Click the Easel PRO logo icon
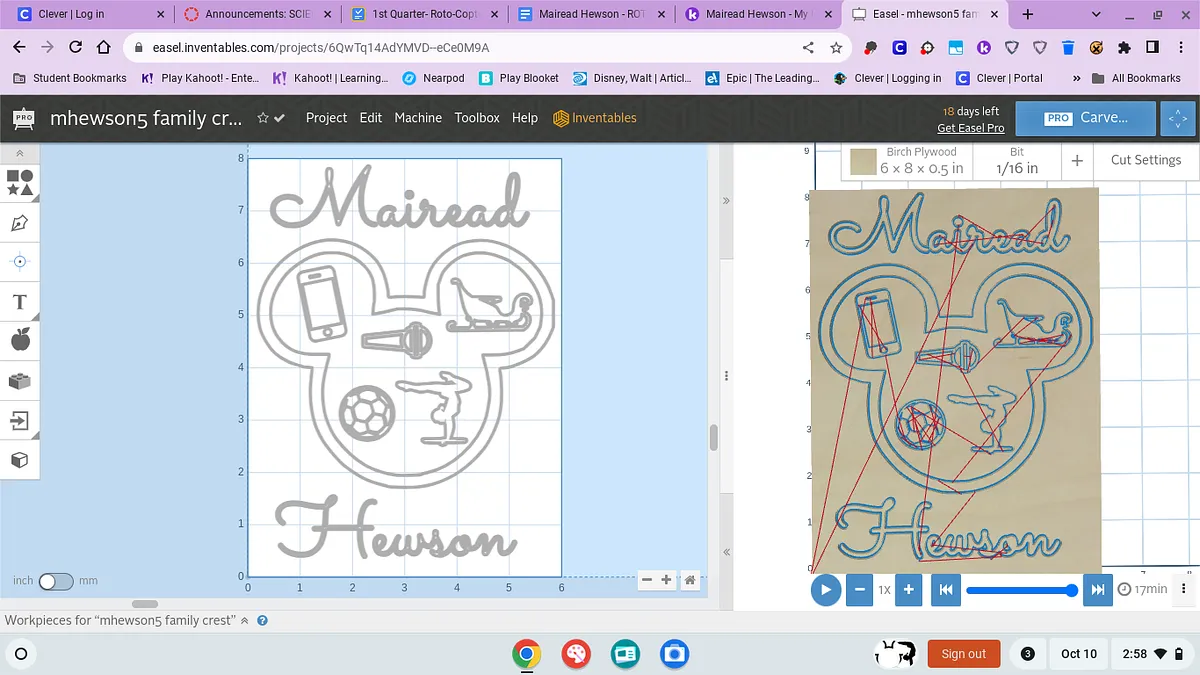This screenshot has width=1200, height=675. (x=24, y=118)
